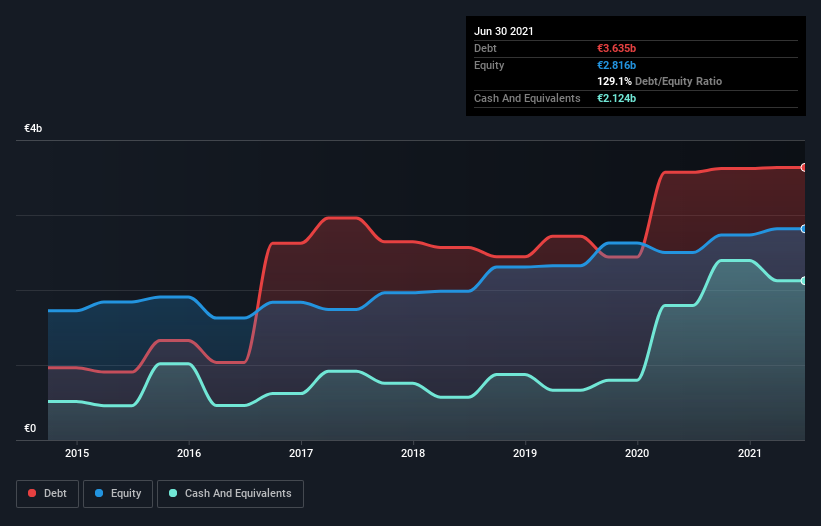Viewport: 821px width, 526px height.
Task: Click the €2.124b cash value
Action: (616, 98)
